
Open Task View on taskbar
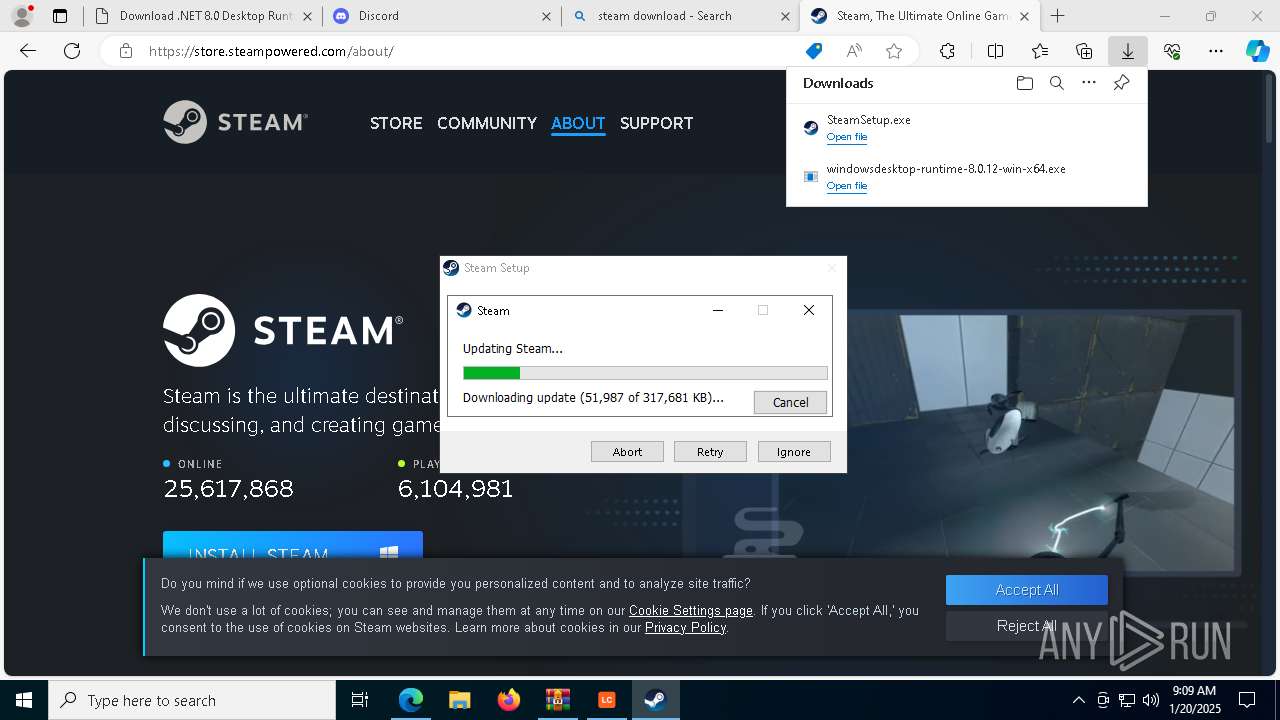coord(360,700)
